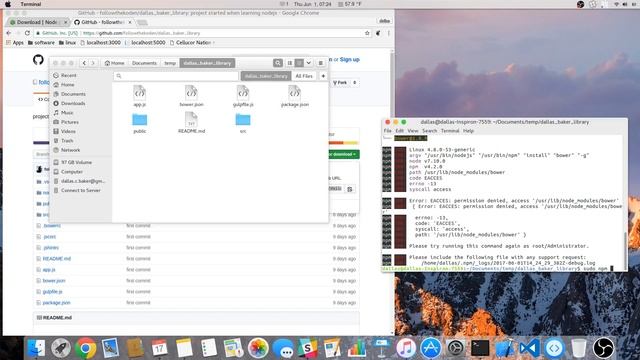The image size is (640, 360).
Task: Open Visual Studio Code from the dock
Action: tap(529, 348)
